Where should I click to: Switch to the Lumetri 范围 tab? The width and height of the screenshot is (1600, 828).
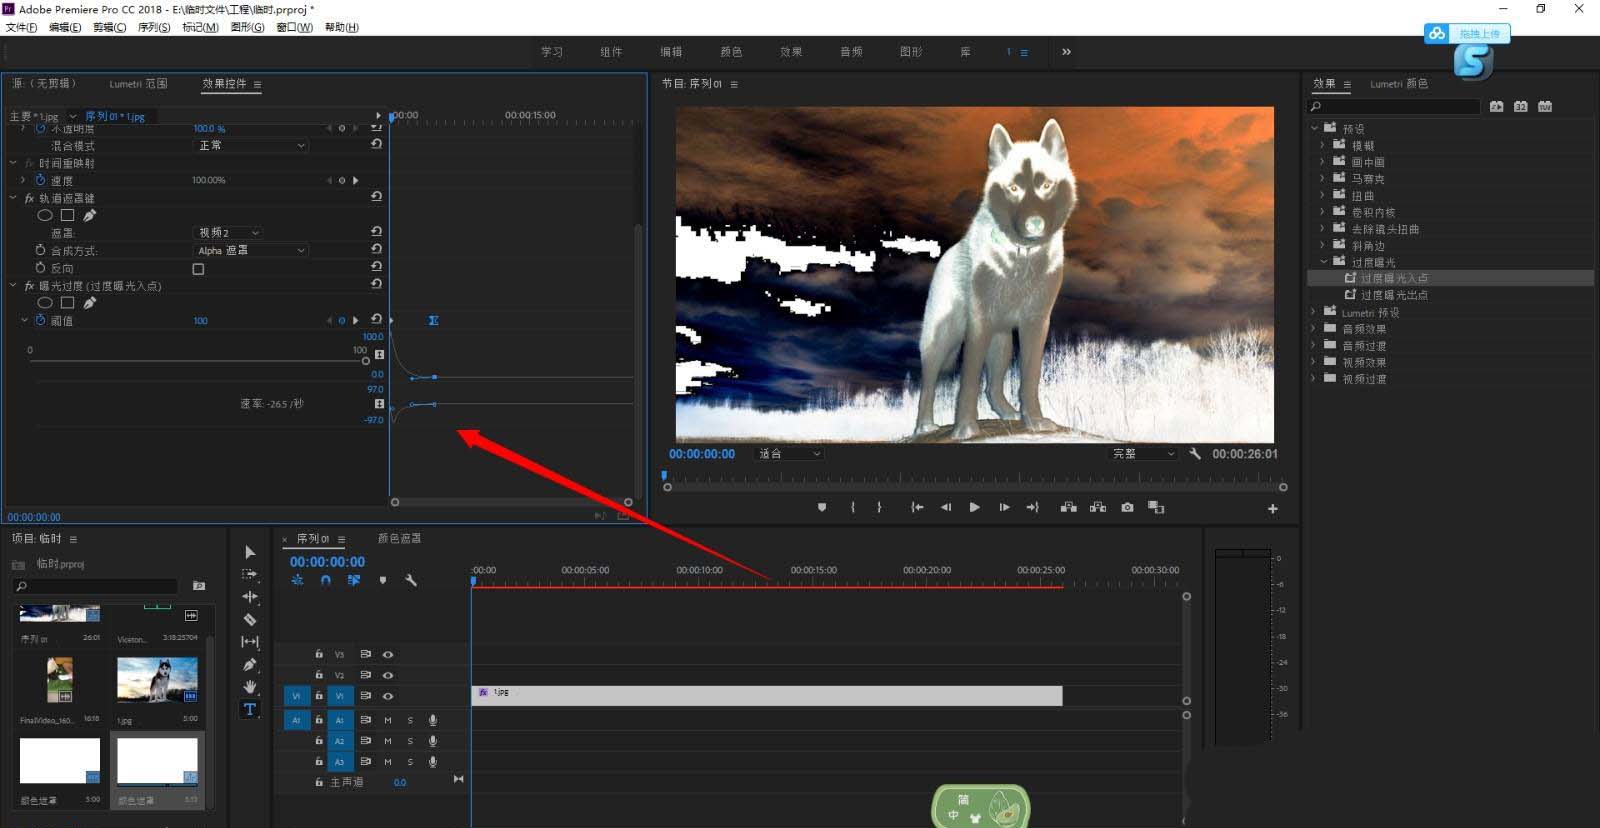[138, 84]
